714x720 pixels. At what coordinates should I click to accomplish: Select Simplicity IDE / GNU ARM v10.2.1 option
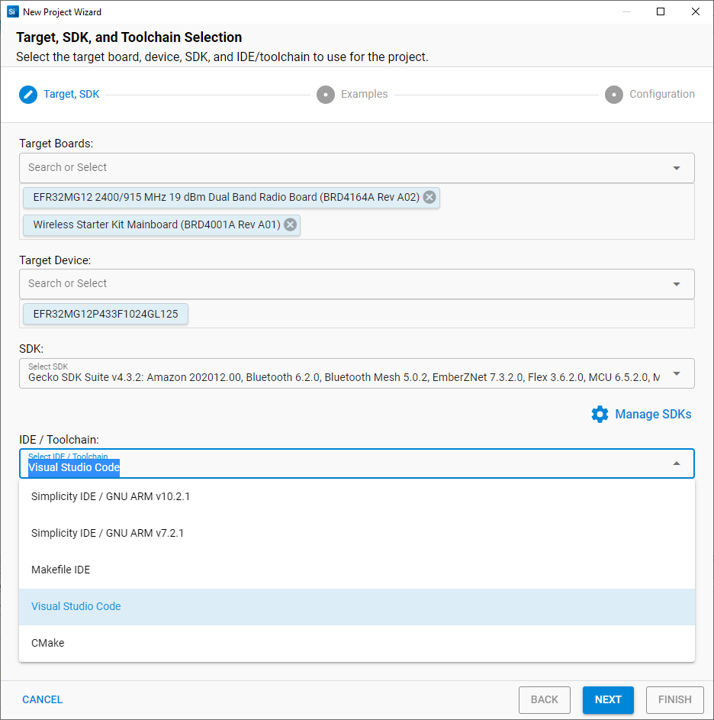click(110, 496)
